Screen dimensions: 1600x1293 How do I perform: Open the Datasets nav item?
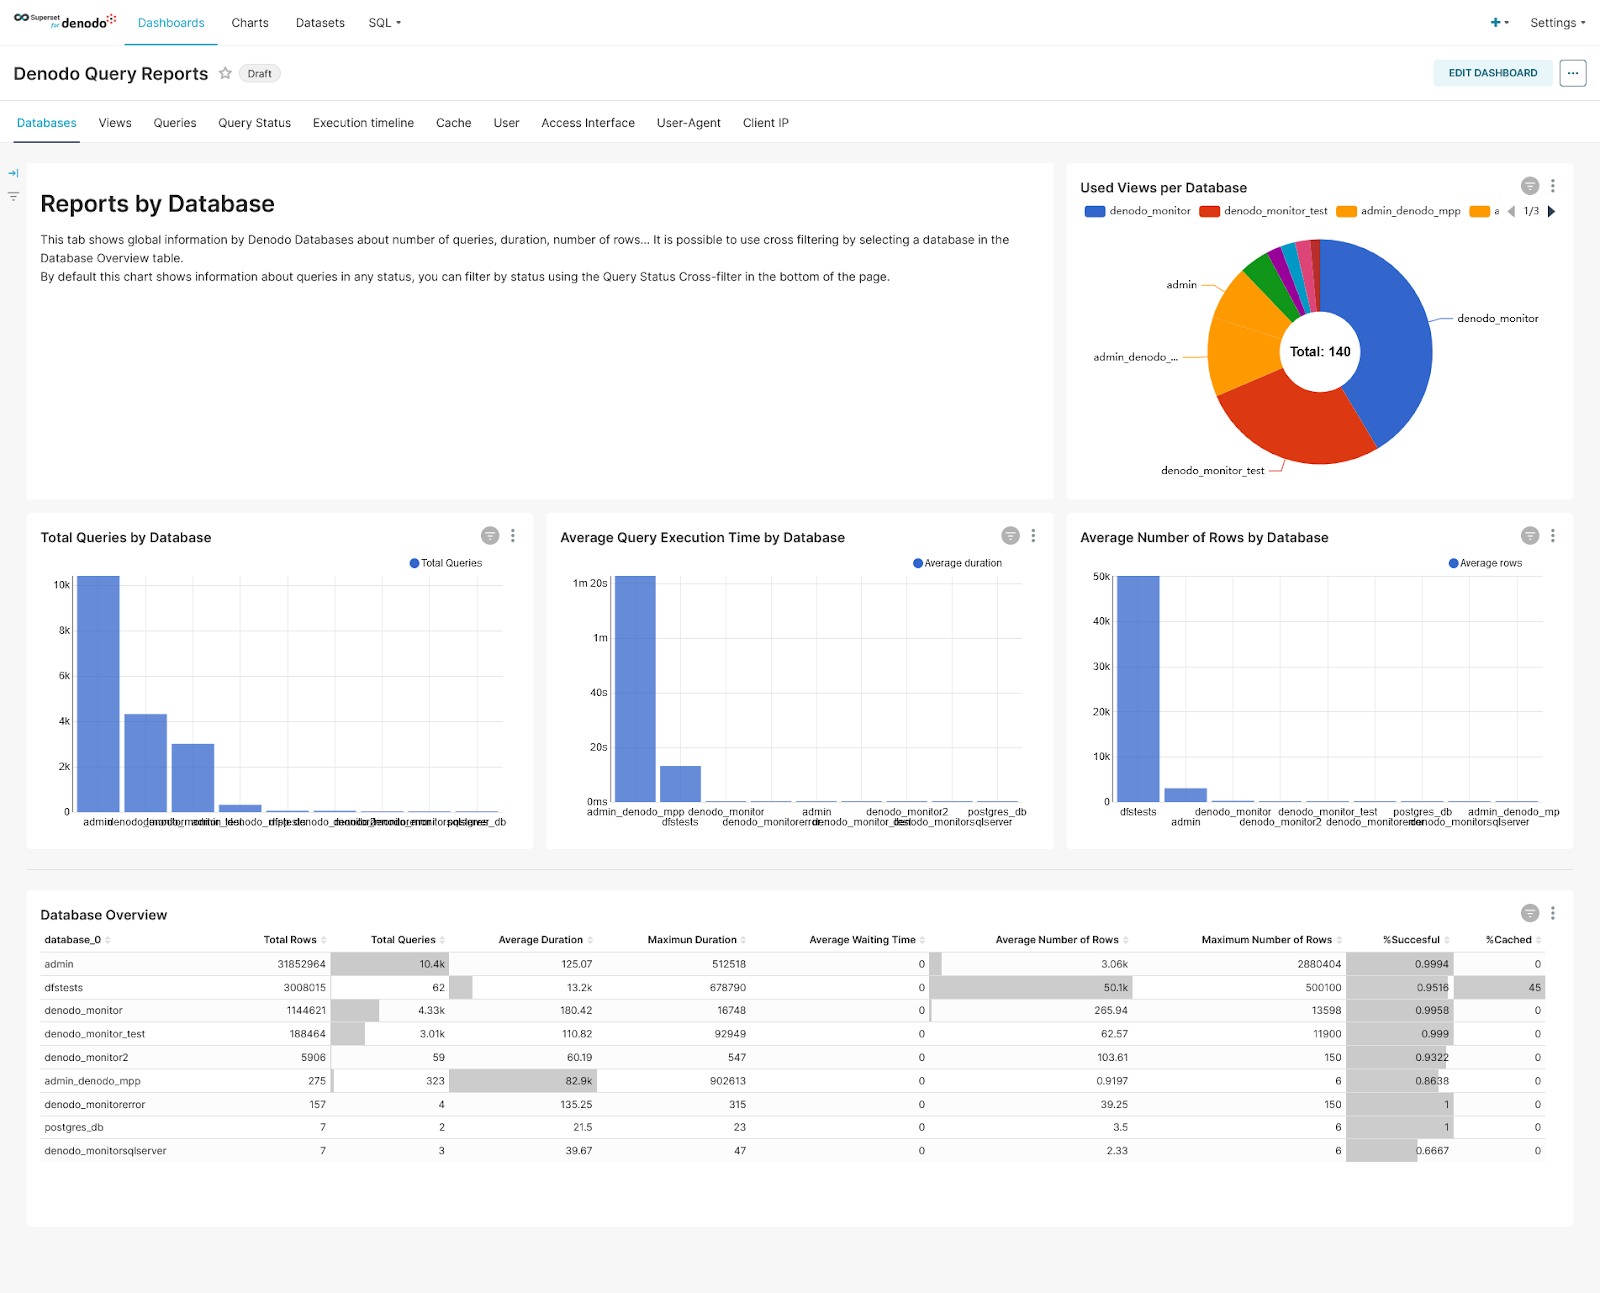[x=320, y=23]
